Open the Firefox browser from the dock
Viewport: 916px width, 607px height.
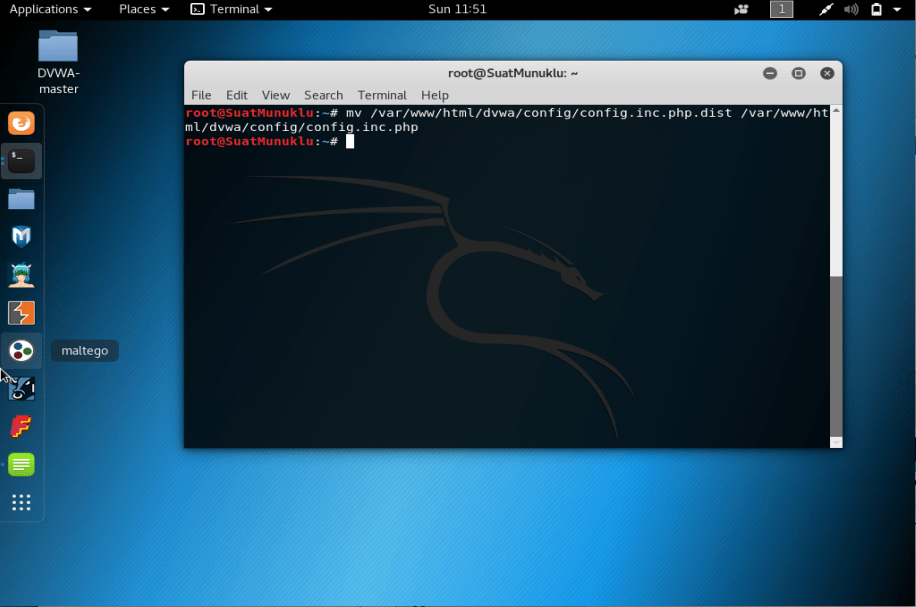(21, 123)
